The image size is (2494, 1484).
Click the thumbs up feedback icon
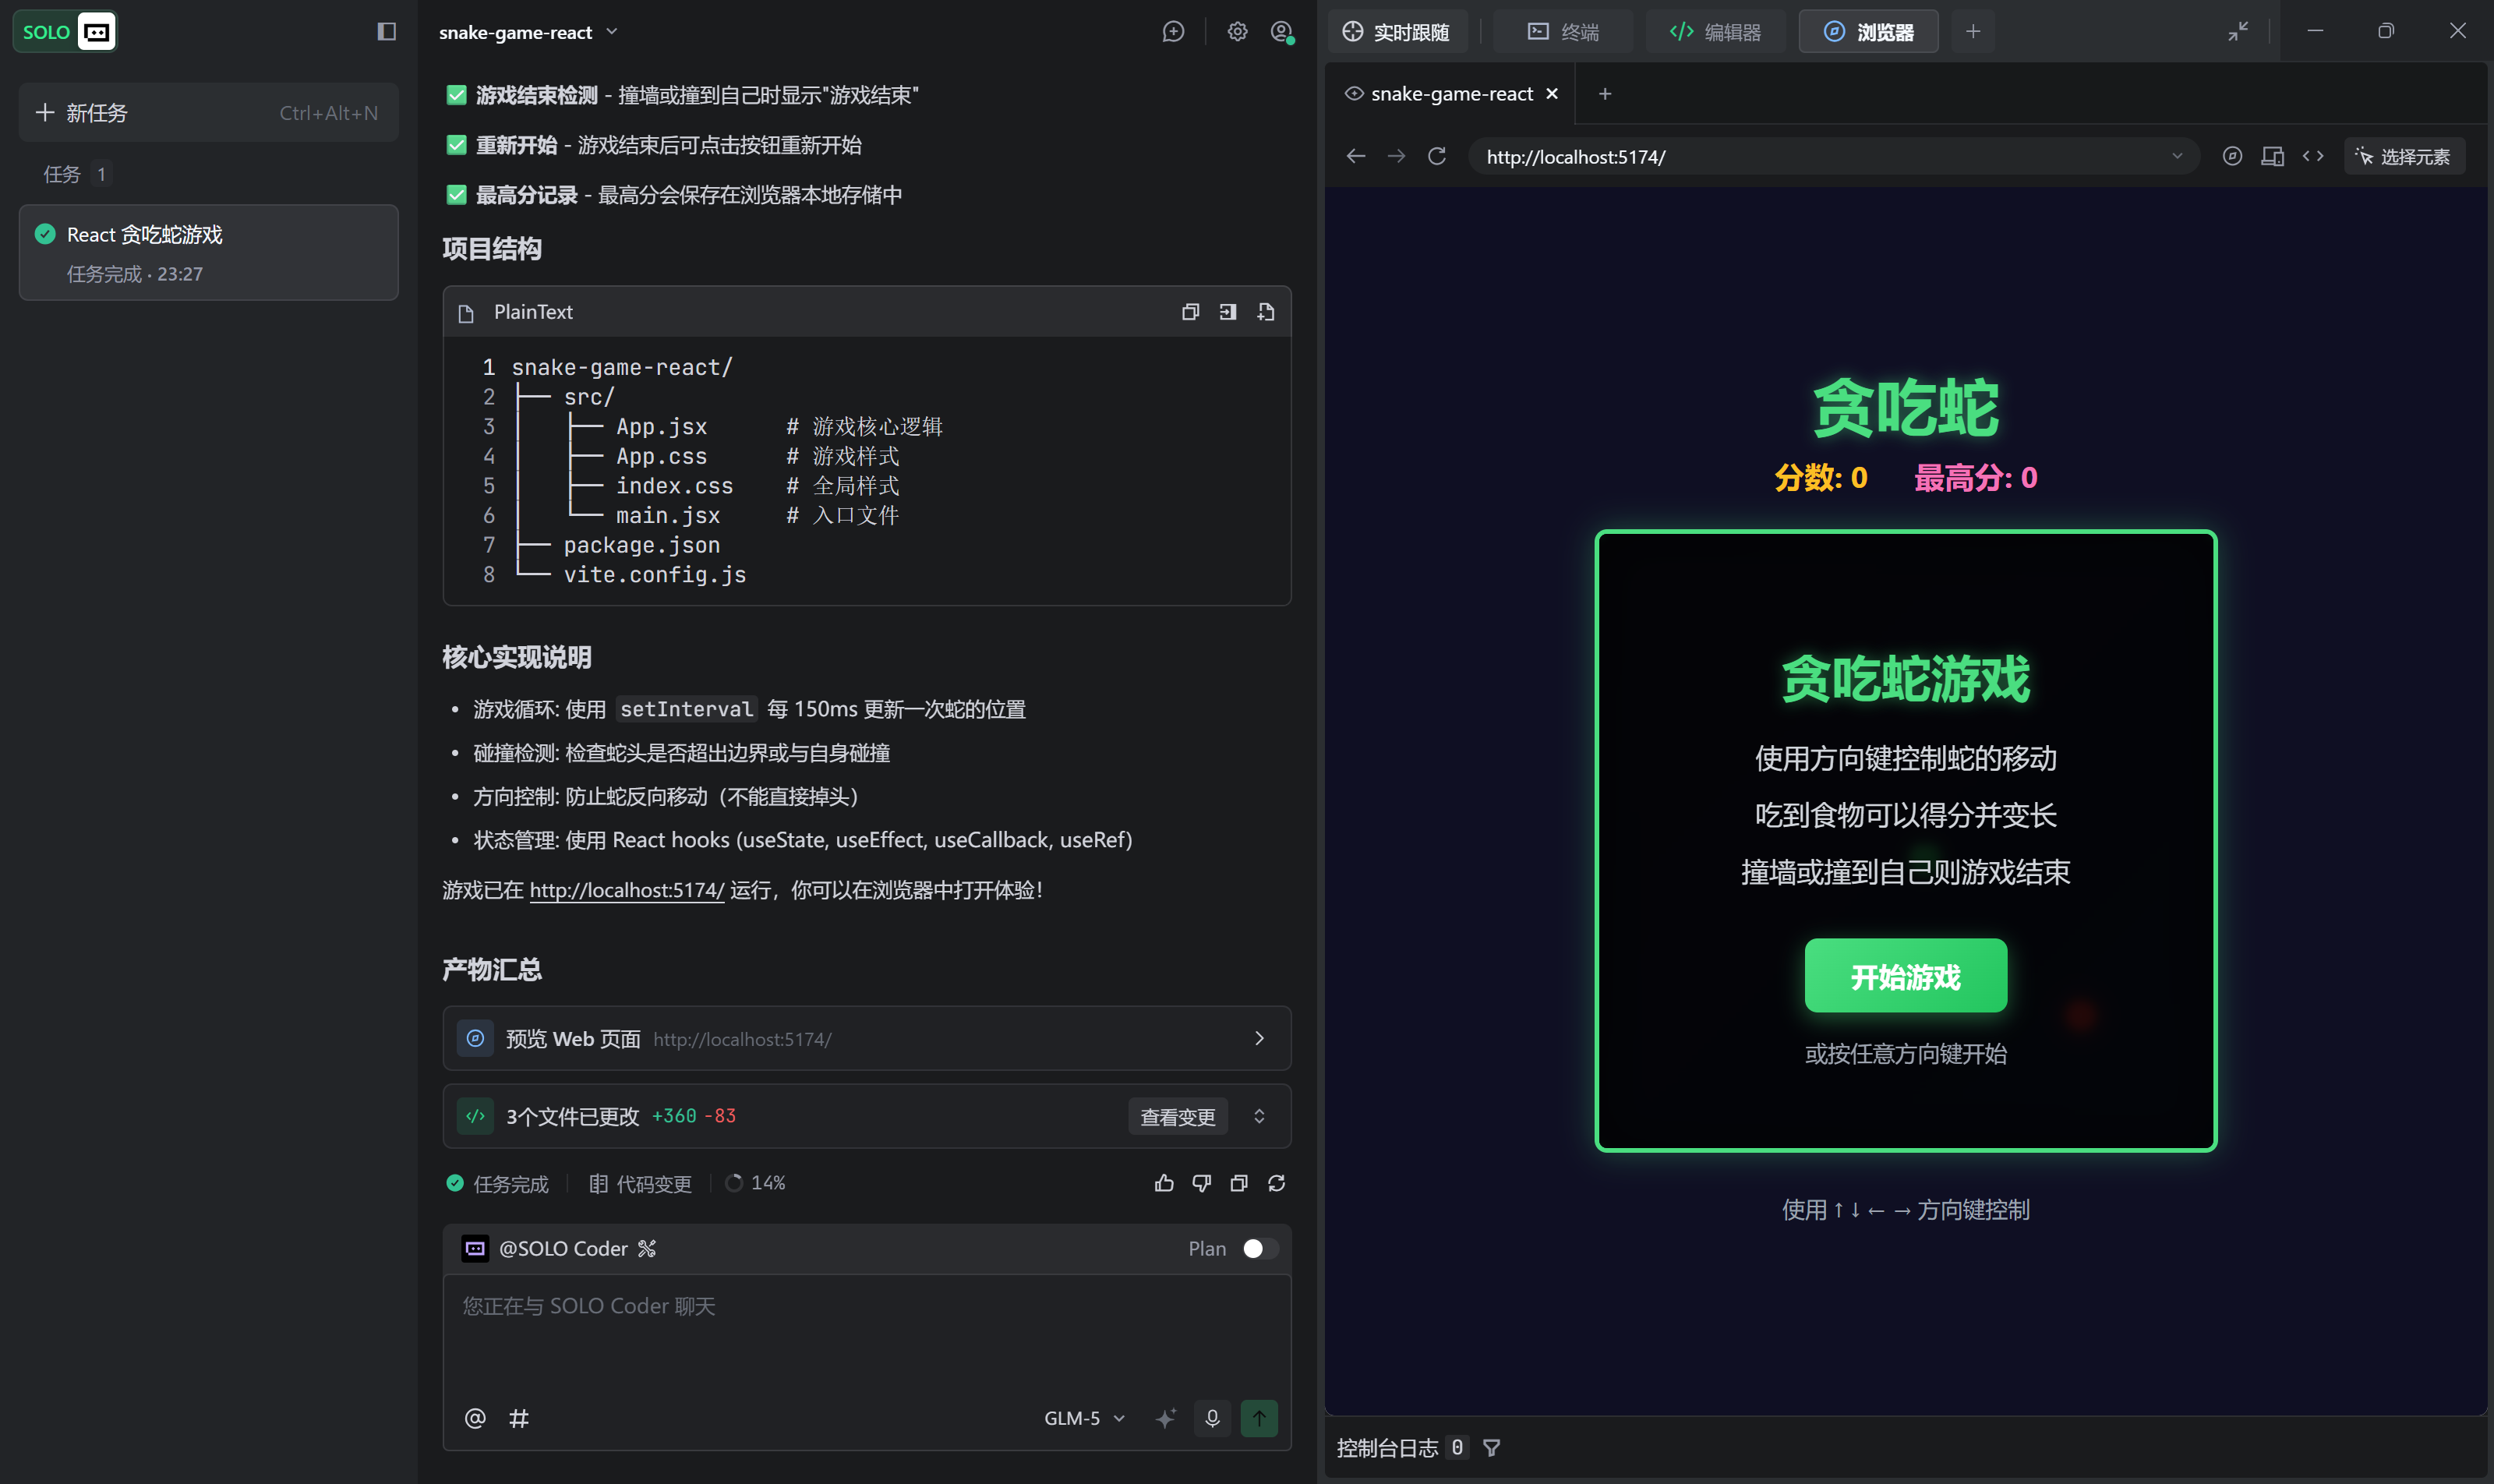[x=1164, y=1183]
